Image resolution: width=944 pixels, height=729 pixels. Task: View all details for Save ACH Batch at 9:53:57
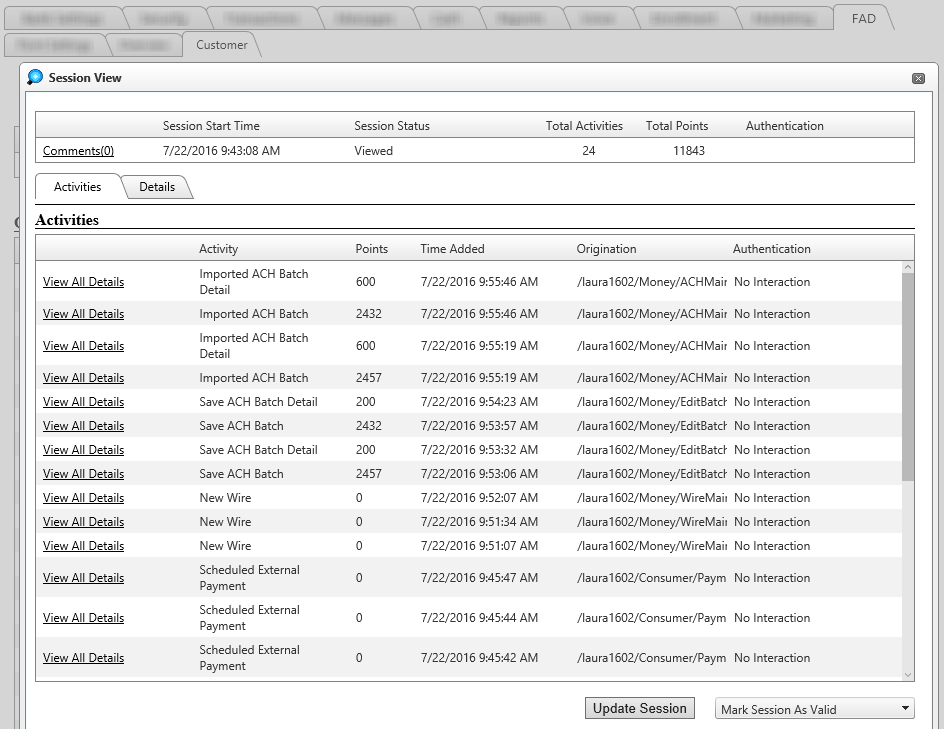tap(83, 426)
